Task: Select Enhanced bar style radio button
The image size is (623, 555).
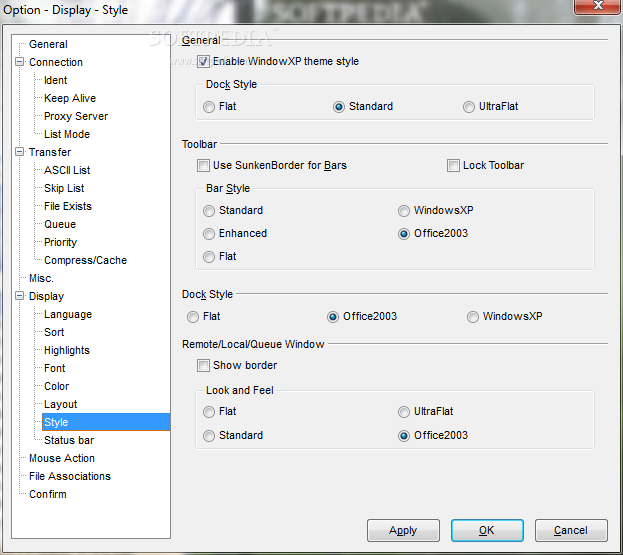Action: (x=209, y=234)
